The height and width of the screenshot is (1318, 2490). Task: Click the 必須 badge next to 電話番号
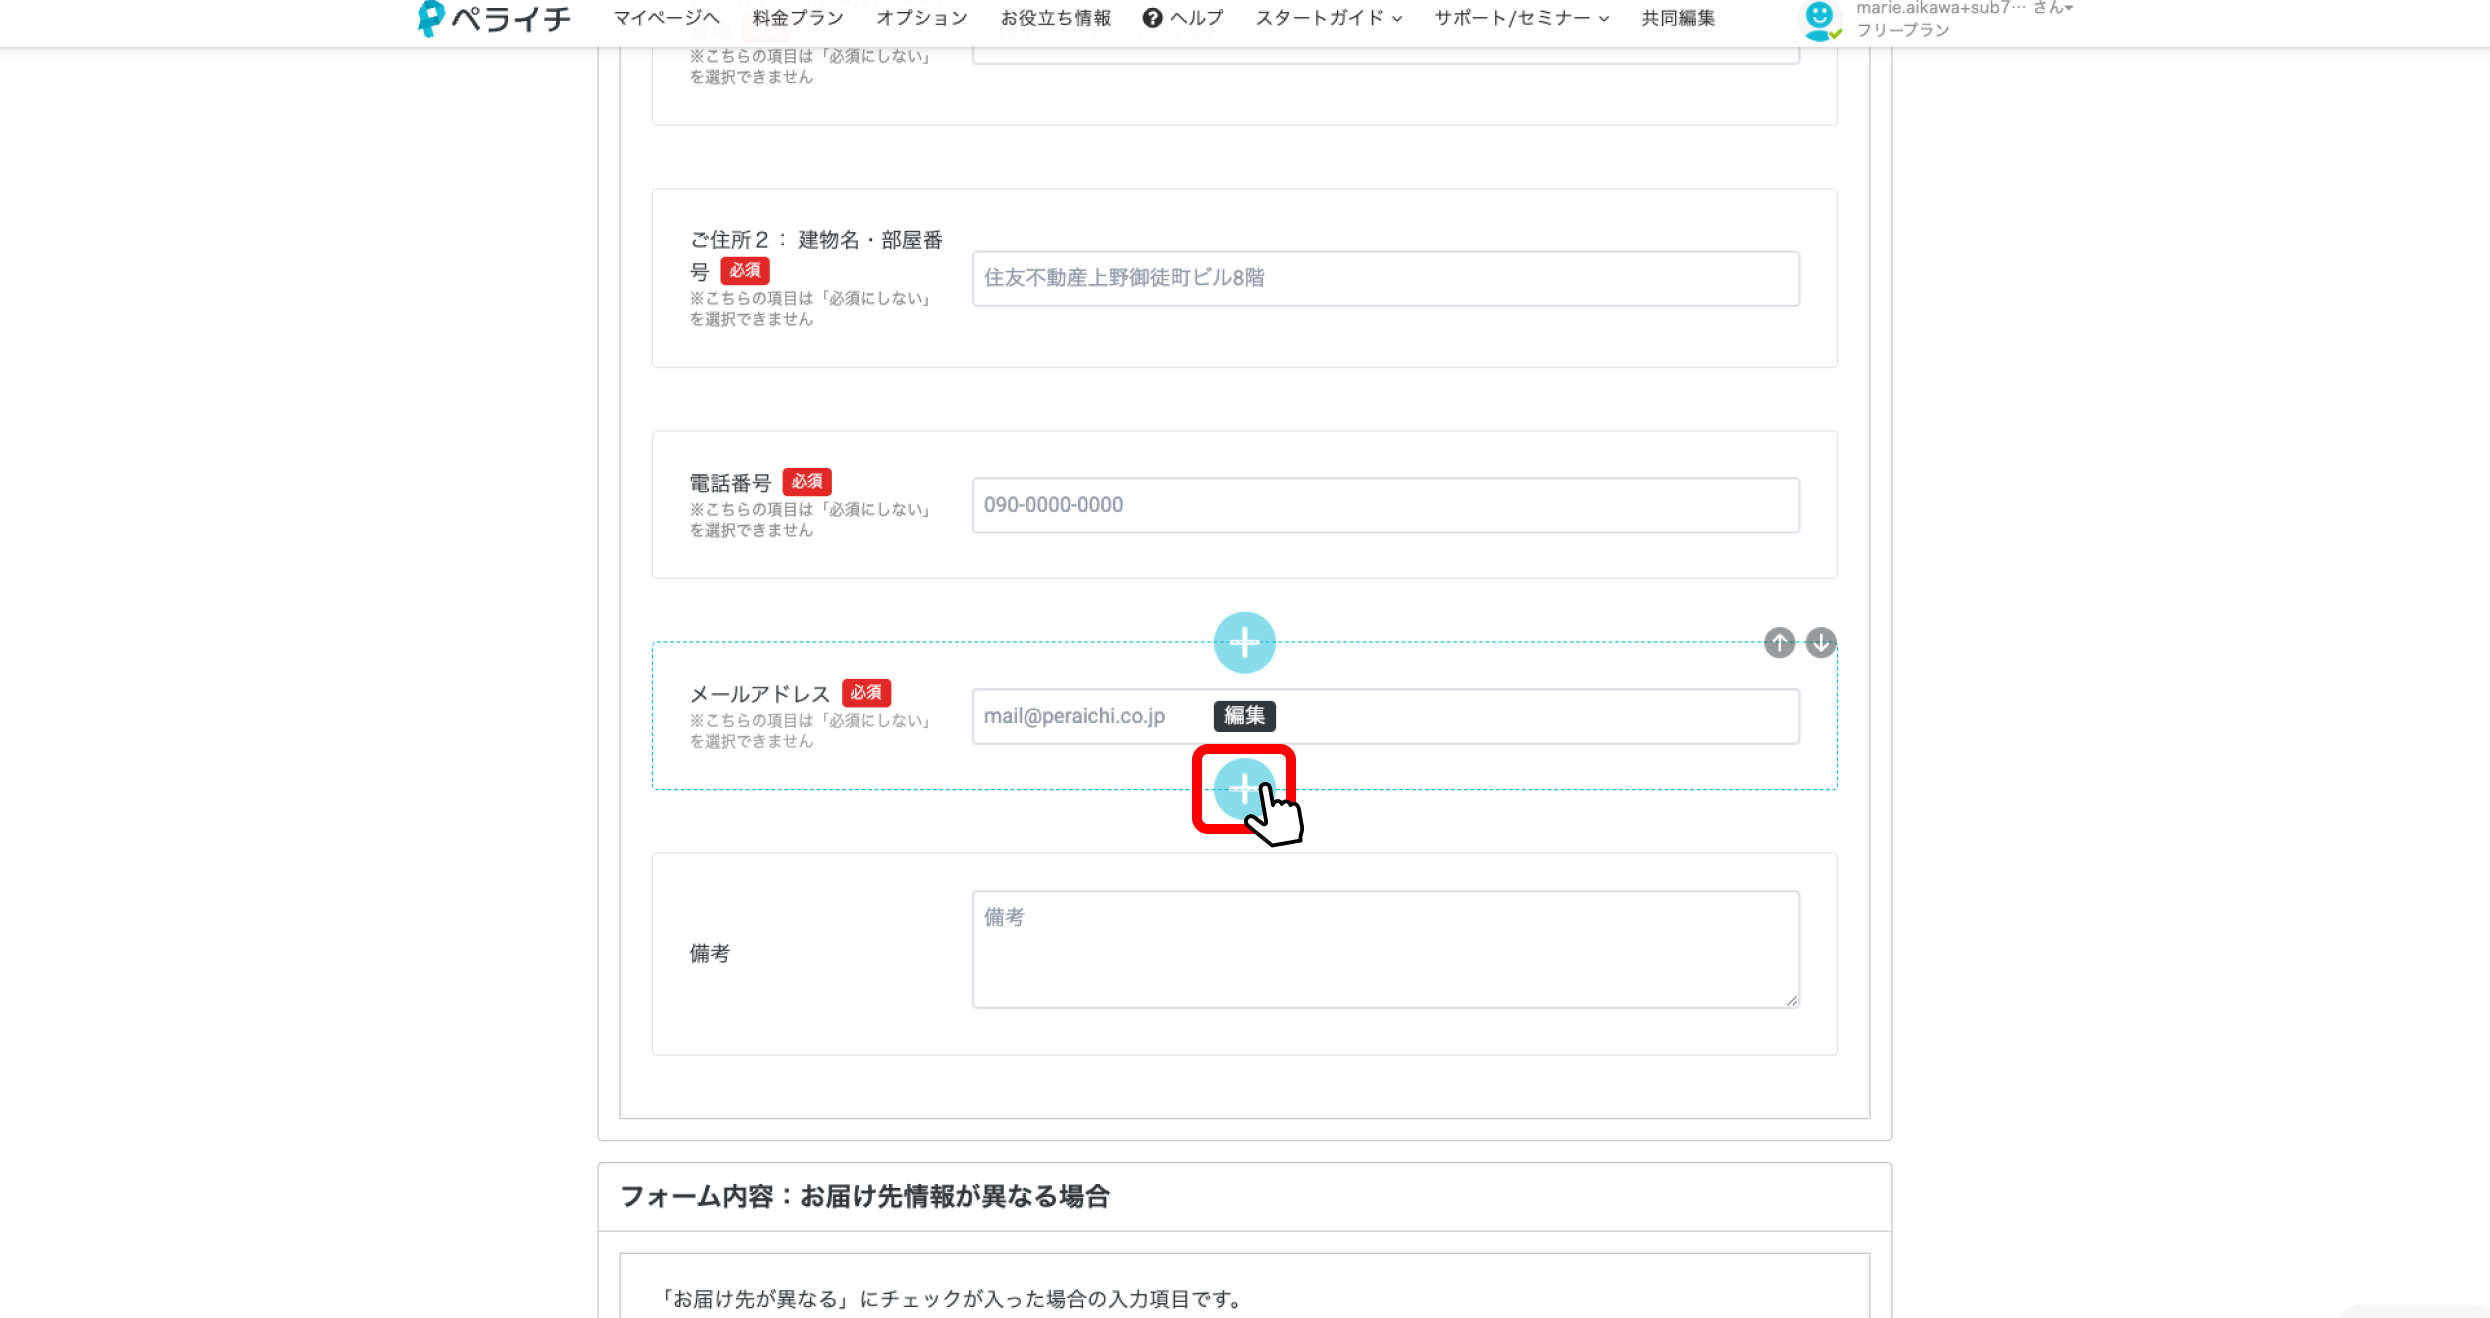tap(807, 482)
